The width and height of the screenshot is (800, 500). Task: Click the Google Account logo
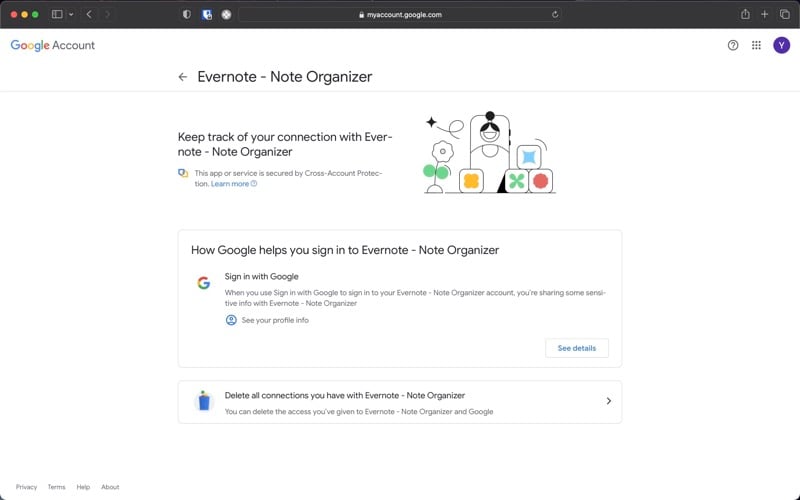(x=53, y=45)
